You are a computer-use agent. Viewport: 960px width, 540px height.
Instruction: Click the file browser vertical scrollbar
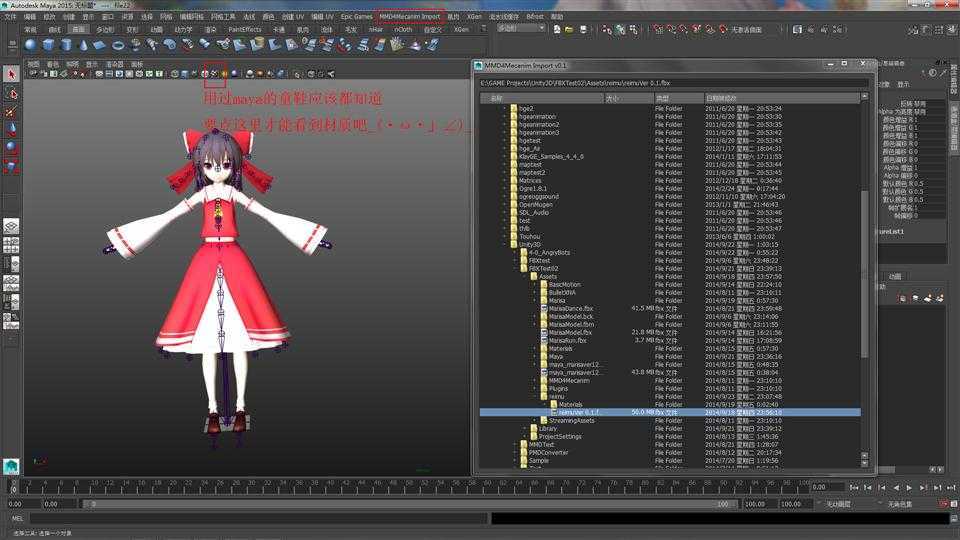pyautogui.click(x=864, y=274)
